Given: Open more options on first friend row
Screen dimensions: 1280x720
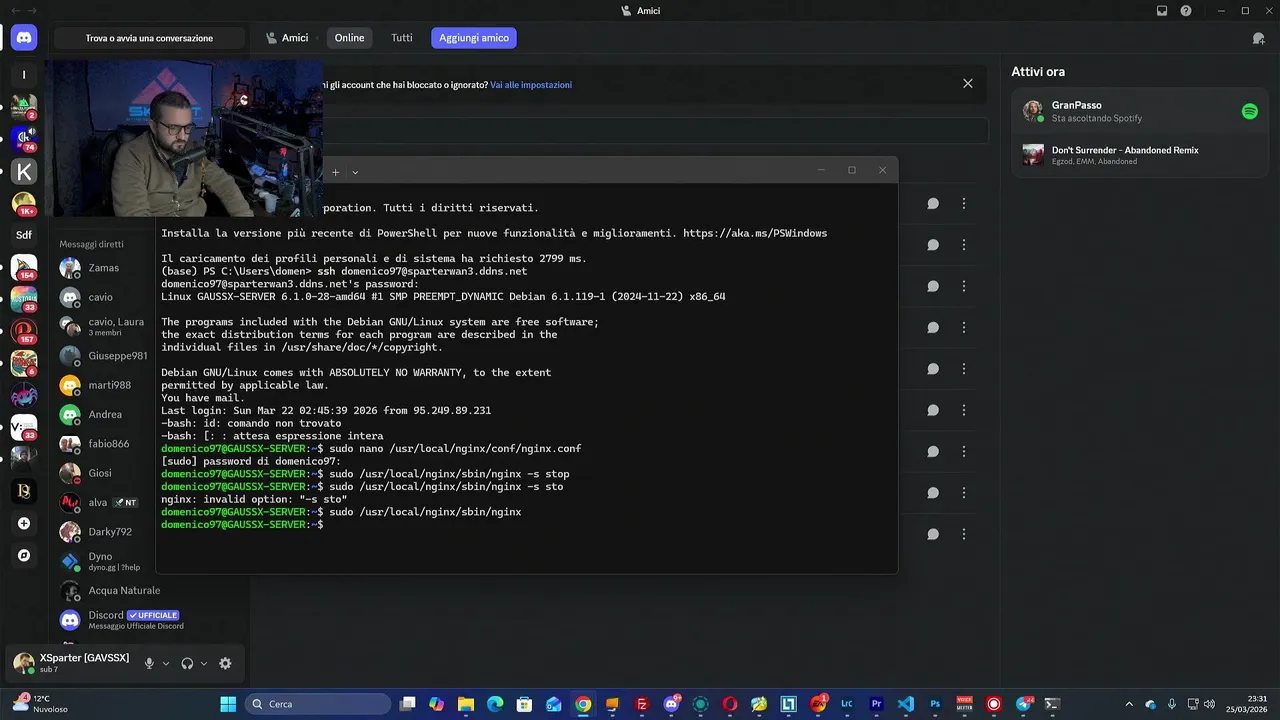Looking at the screenshot, I should coord(964,203).
